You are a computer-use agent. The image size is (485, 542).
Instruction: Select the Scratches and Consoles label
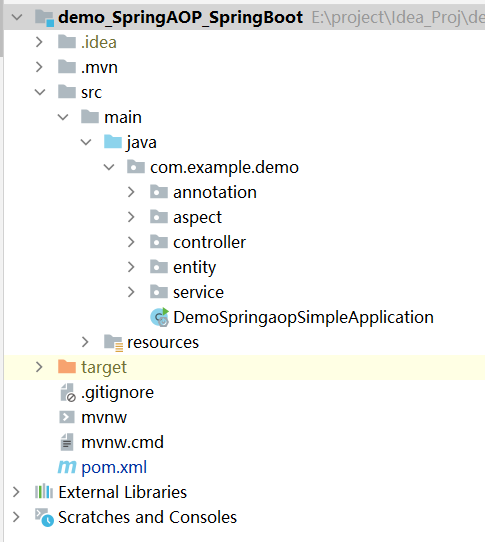pyautogui.click(x=148, y=517)
